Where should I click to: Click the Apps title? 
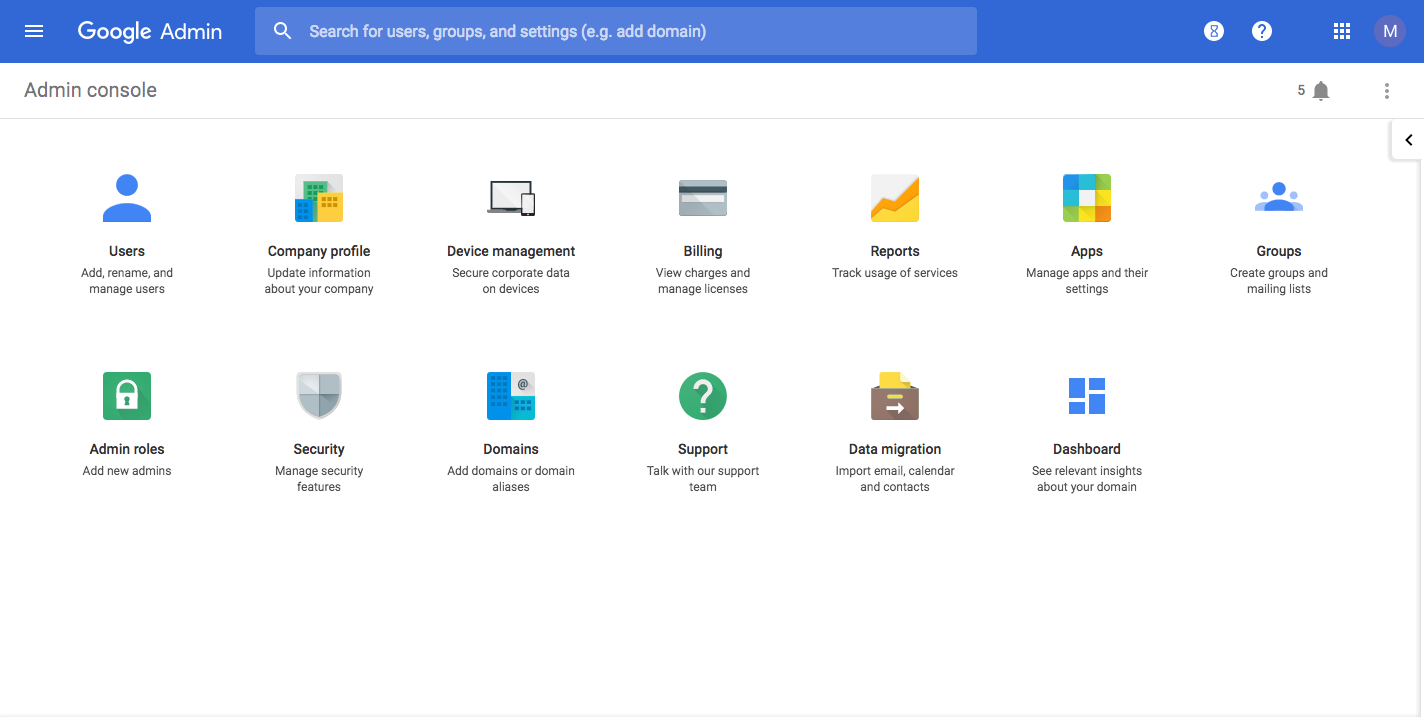click(1087, 251)
